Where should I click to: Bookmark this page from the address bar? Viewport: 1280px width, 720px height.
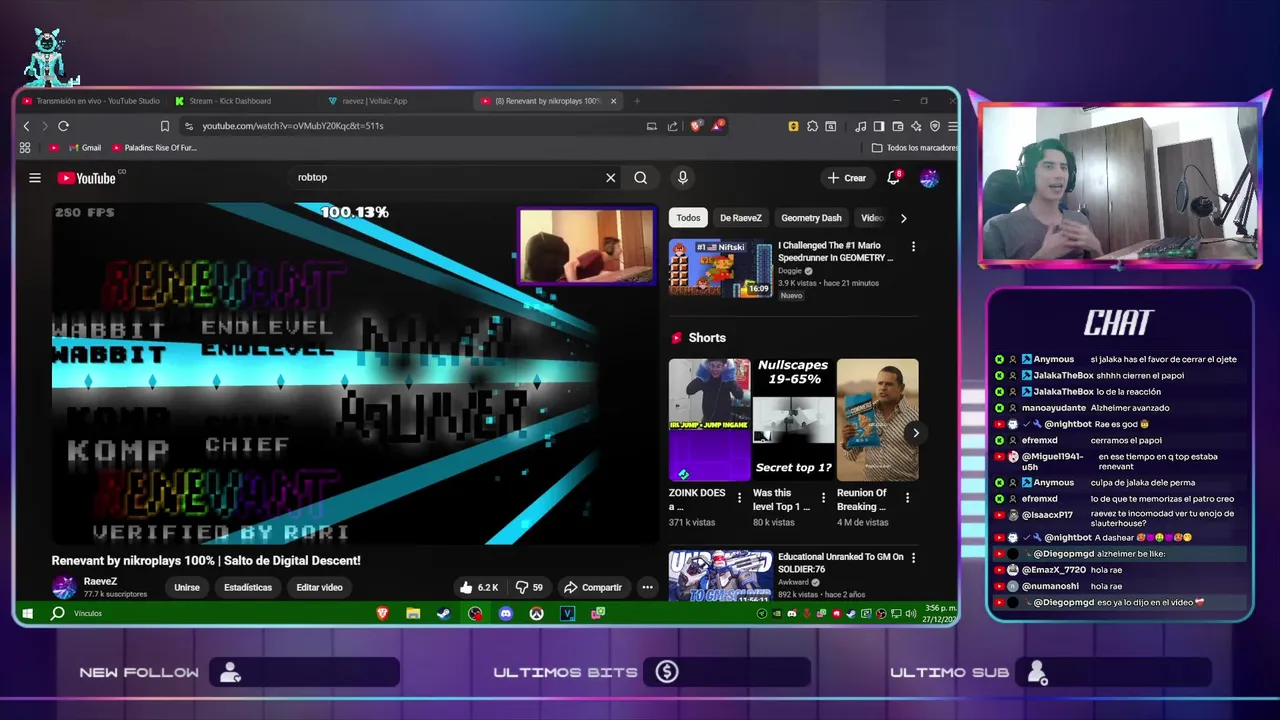165,126
